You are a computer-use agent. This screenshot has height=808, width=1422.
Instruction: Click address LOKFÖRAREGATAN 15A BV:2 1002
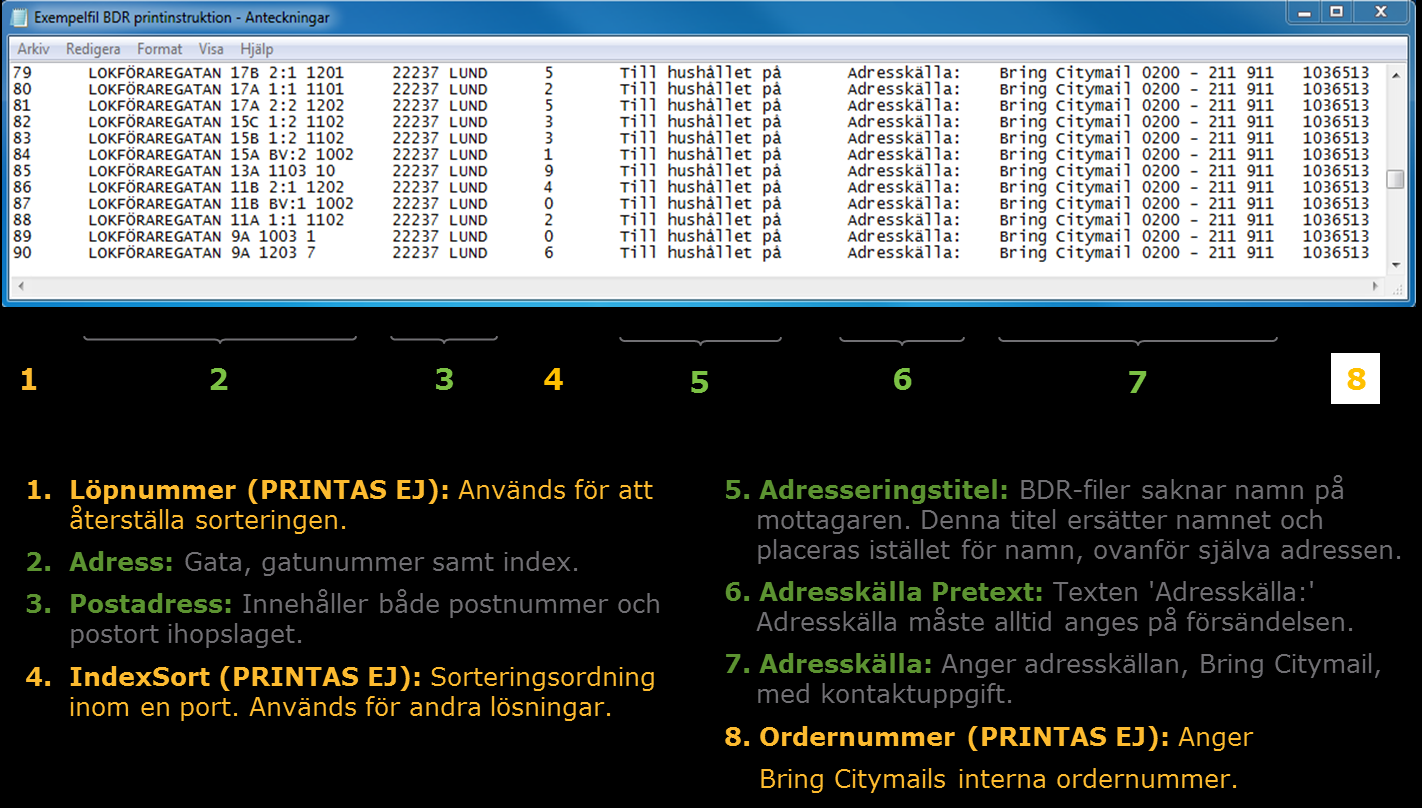click(x=221, y=155)
